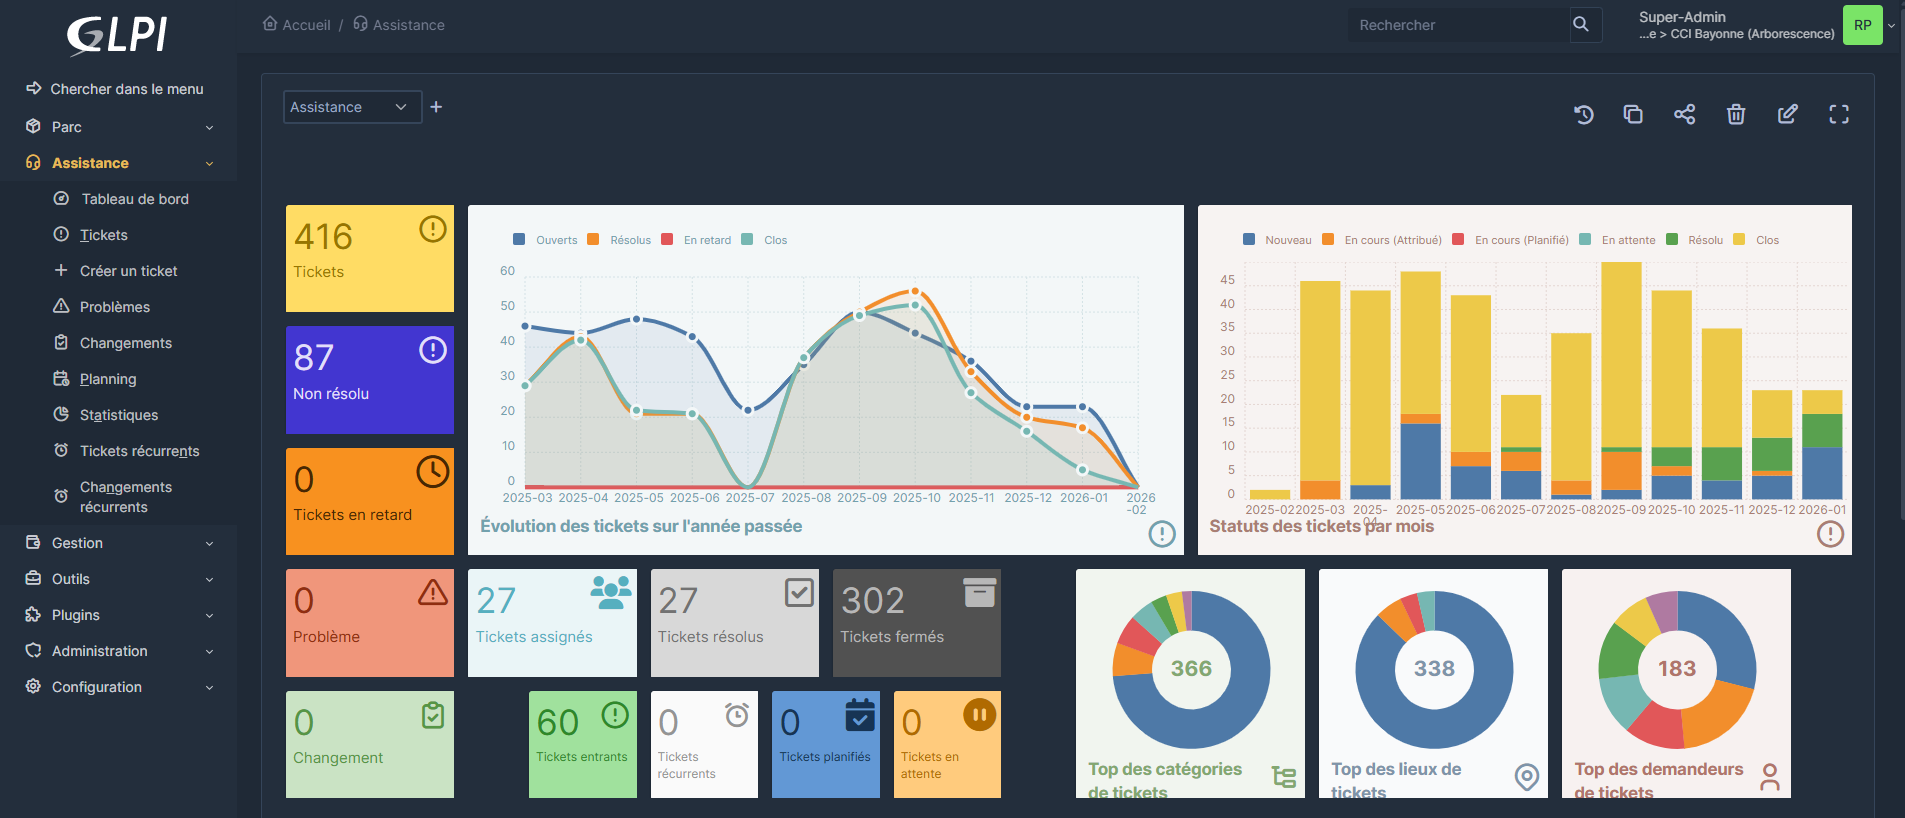Click calendar icon on Tickets planifiés card
Image resolution: width=1905 pixels, height=818 pixels.
860,715
